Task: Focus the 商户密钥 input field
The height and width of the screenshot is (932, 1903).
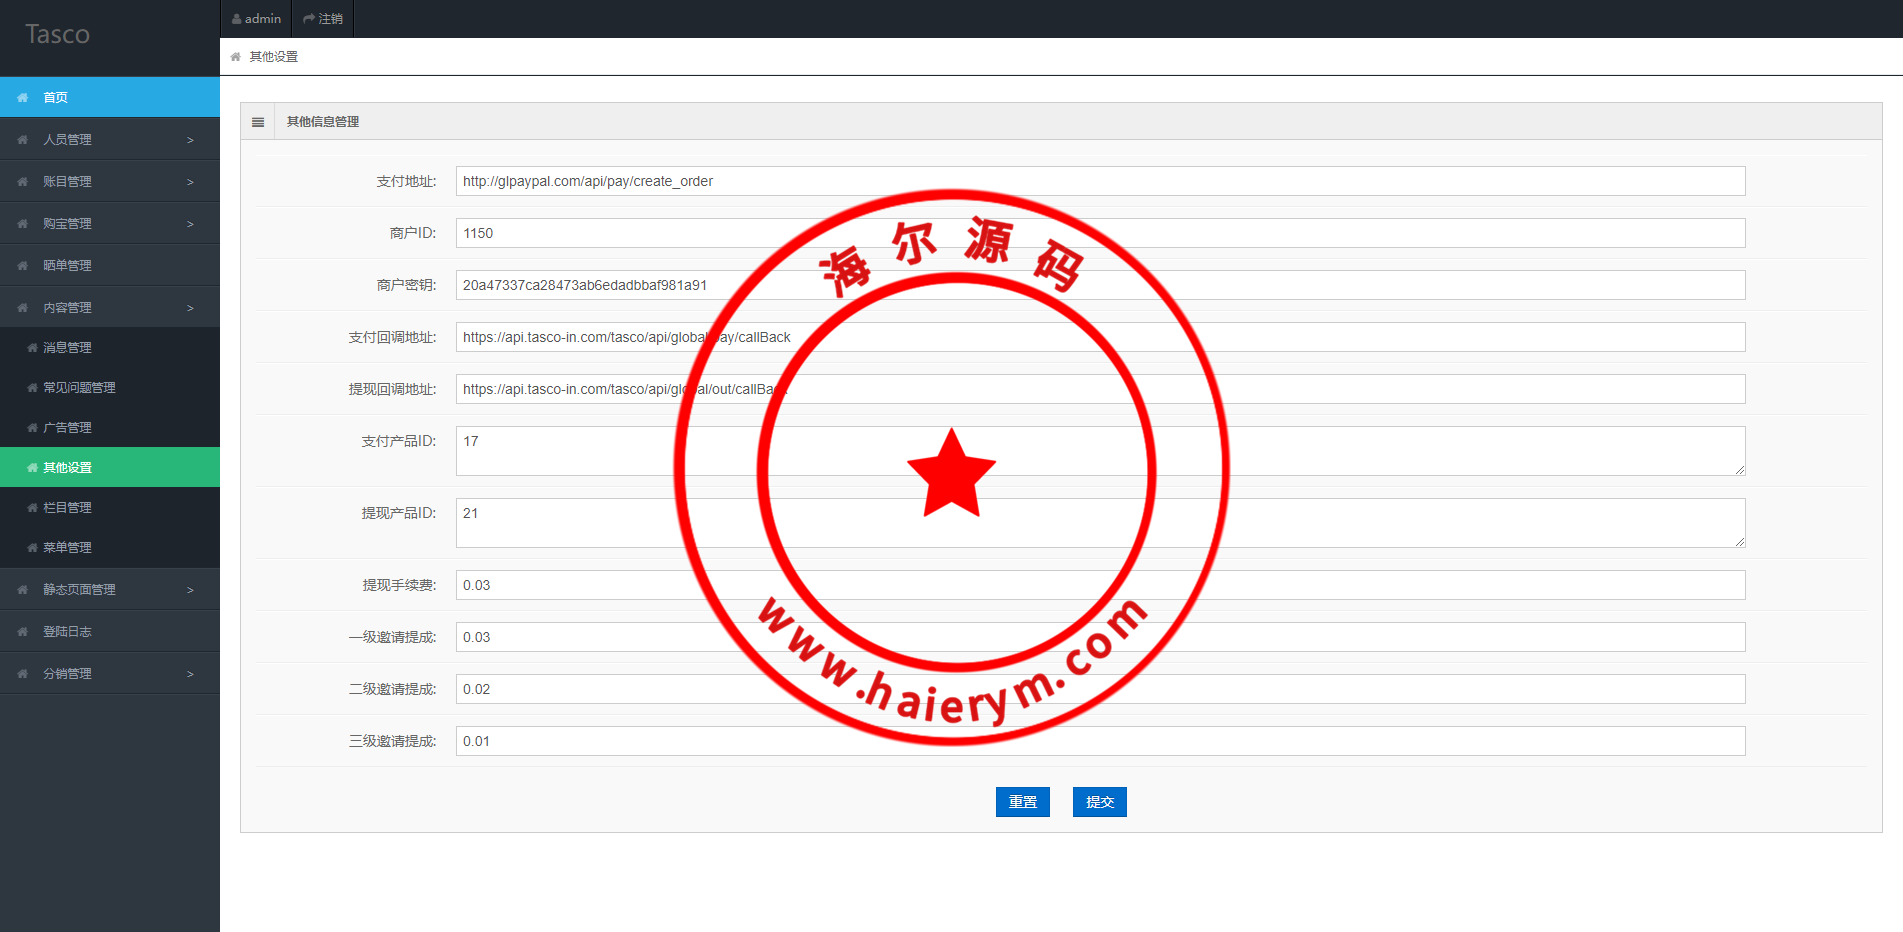Action: (1100, 285)
